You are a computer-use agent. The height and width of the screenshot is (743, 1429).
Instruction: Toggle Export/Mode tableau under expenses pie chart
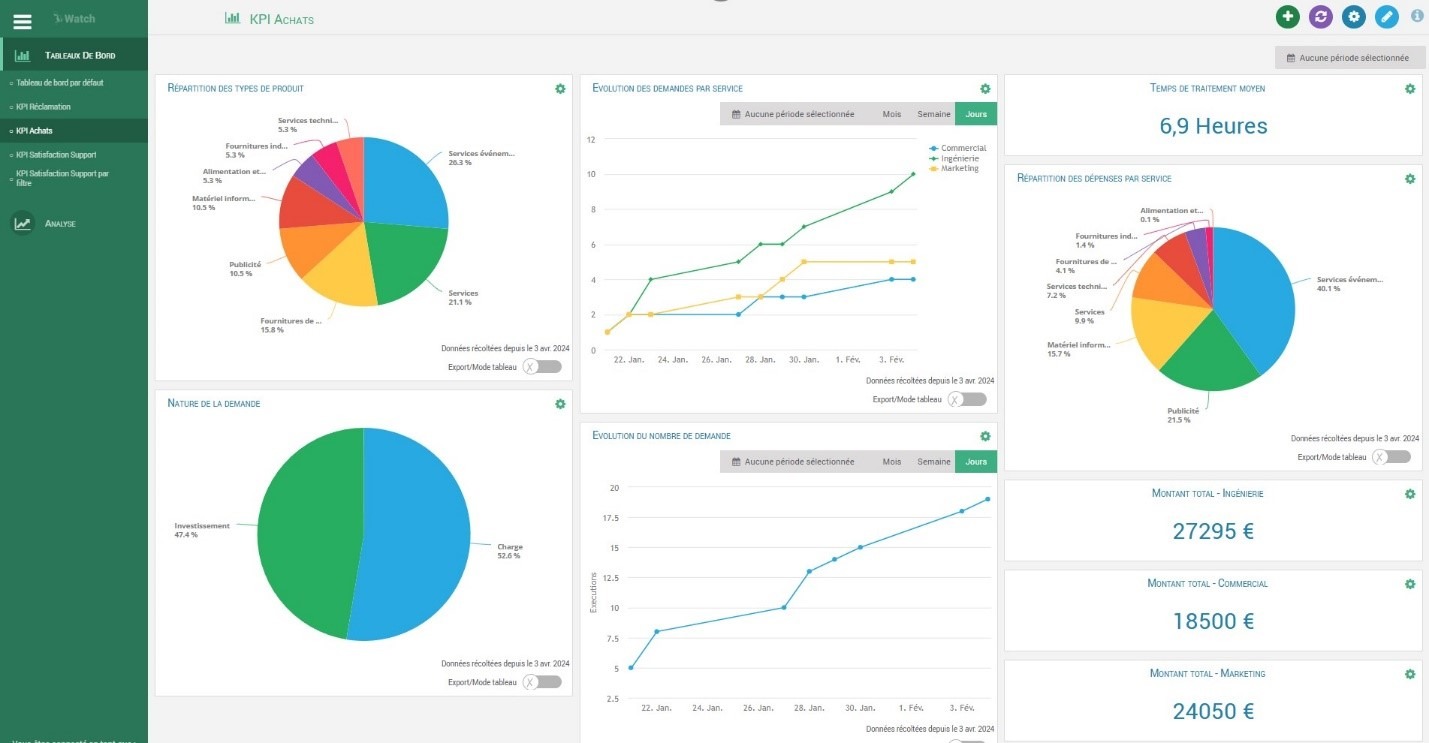[1390, 455]
